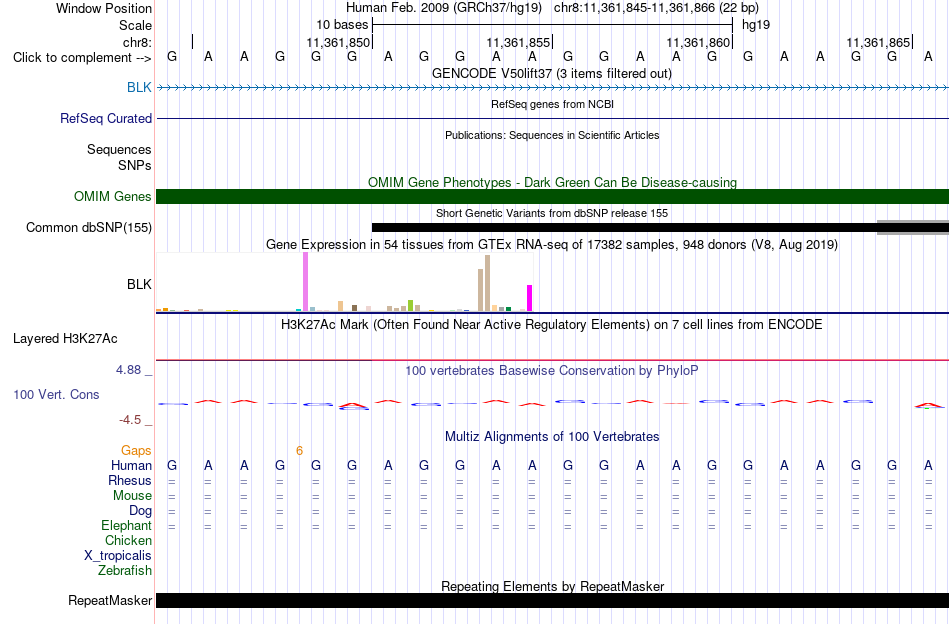Image resolution: width=950 pixels, height=624 pixels.
Task: Click the BLK label of GTEx track
Action: pos(139,284)
